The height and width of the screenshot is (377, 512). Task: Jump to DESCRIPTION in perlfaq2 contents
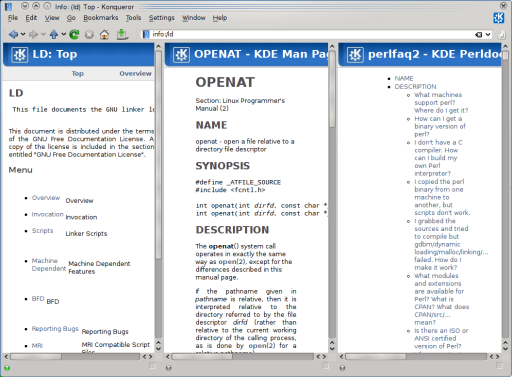(x=415, y=87)
